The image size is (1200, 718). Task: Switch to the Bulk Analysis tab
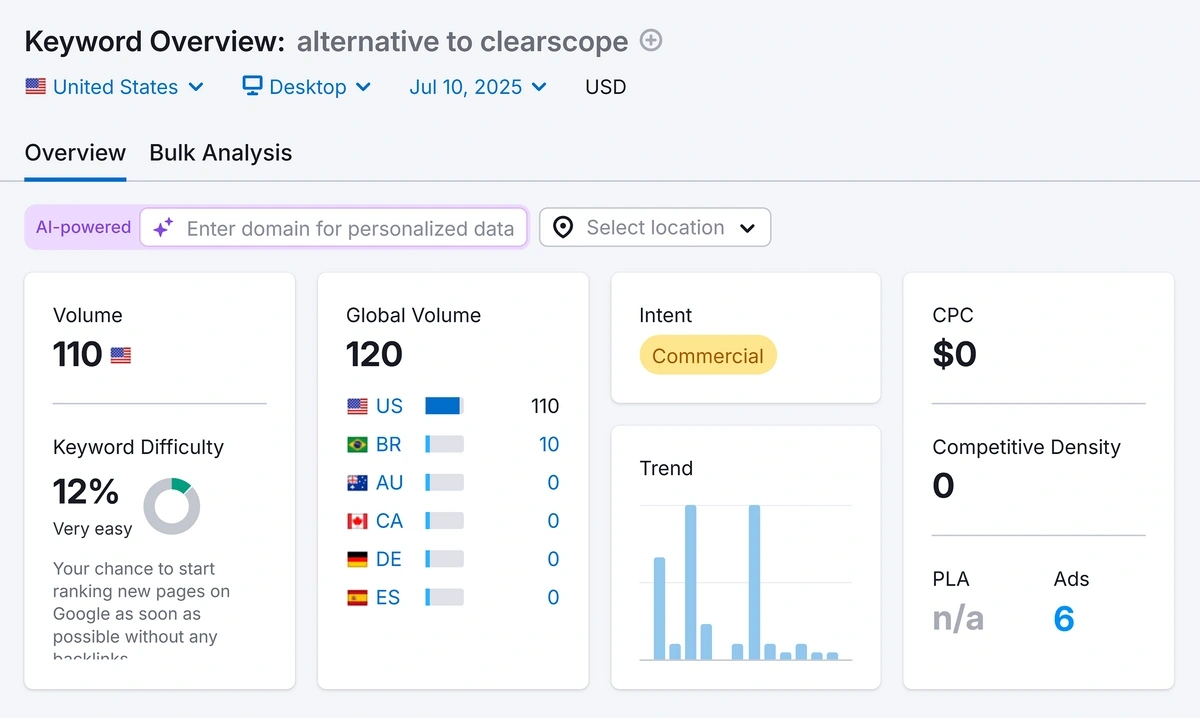[x=220, y=153]
